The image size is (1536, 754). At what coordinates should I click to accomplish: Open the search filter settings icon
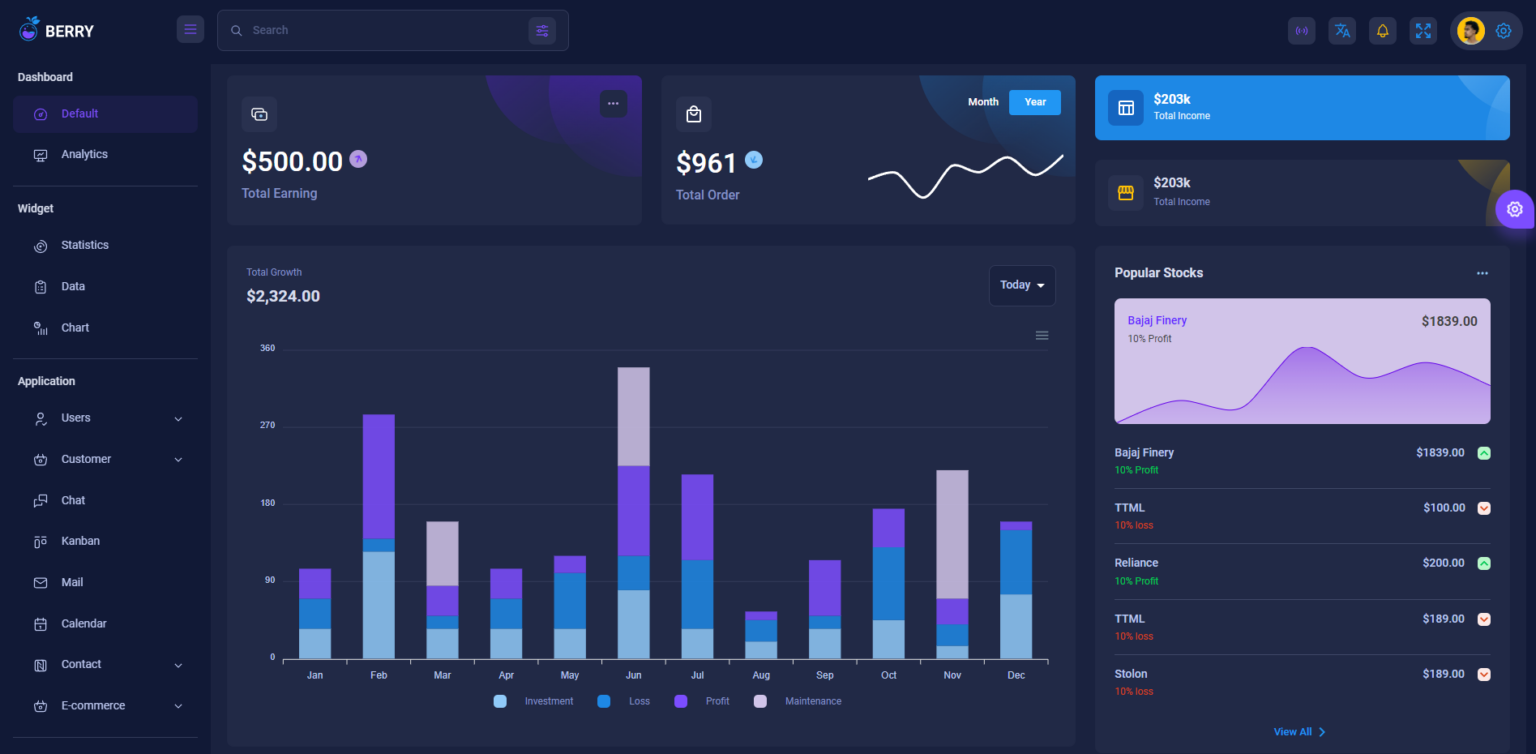point(542,31)
